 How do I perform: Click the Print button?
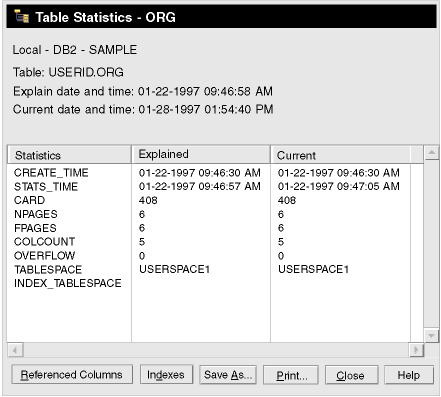291,375
